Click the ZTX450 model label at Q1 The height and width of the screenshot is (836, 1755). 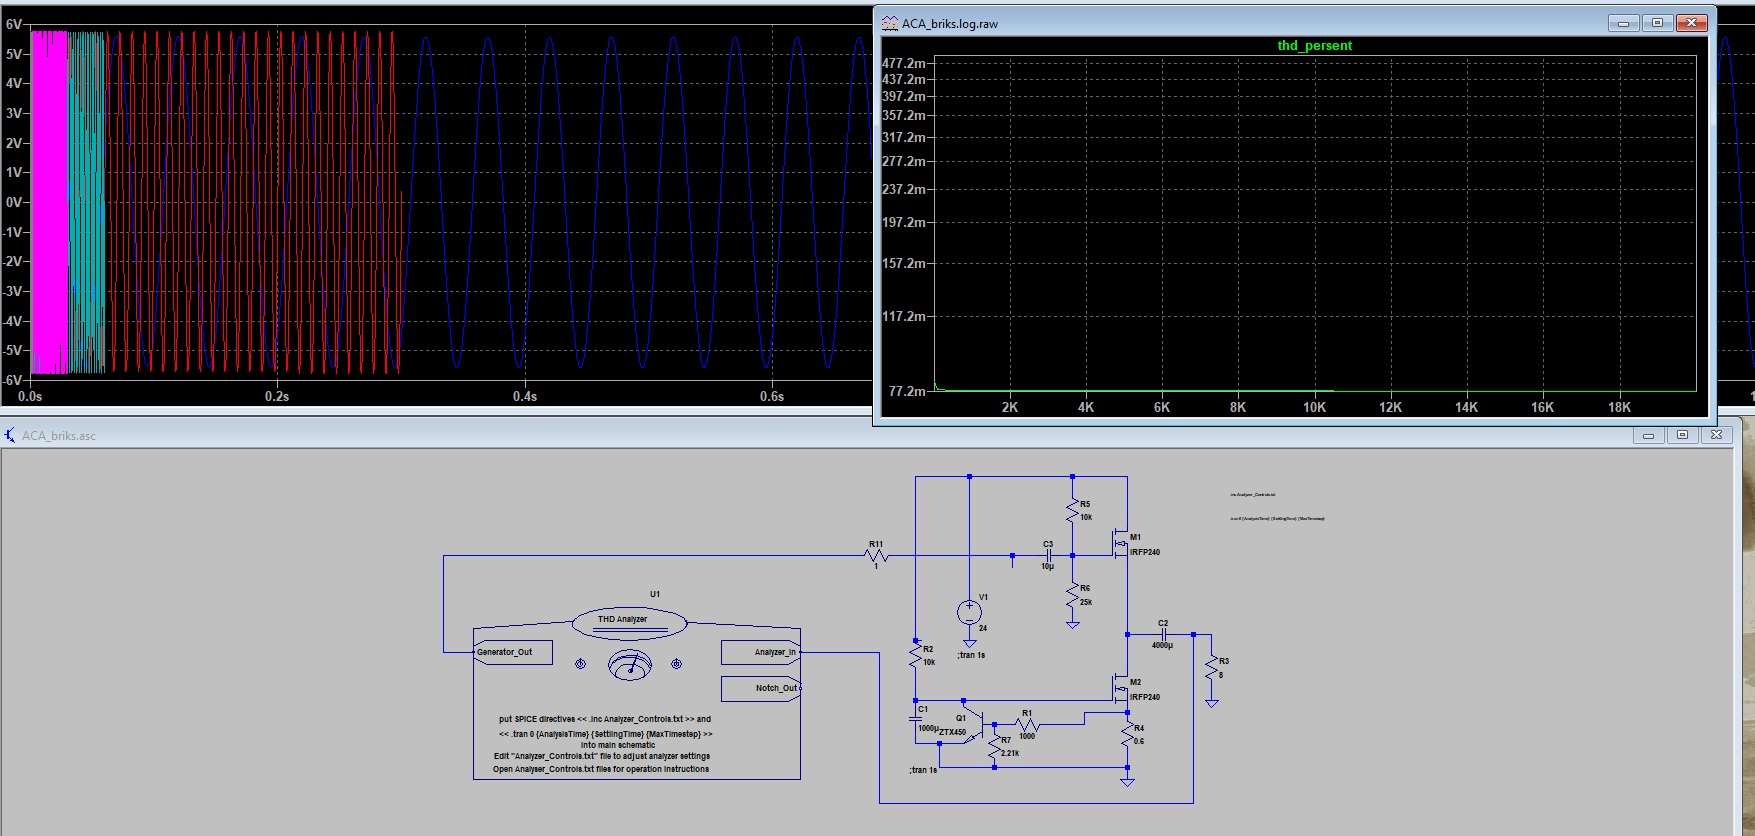952,732
